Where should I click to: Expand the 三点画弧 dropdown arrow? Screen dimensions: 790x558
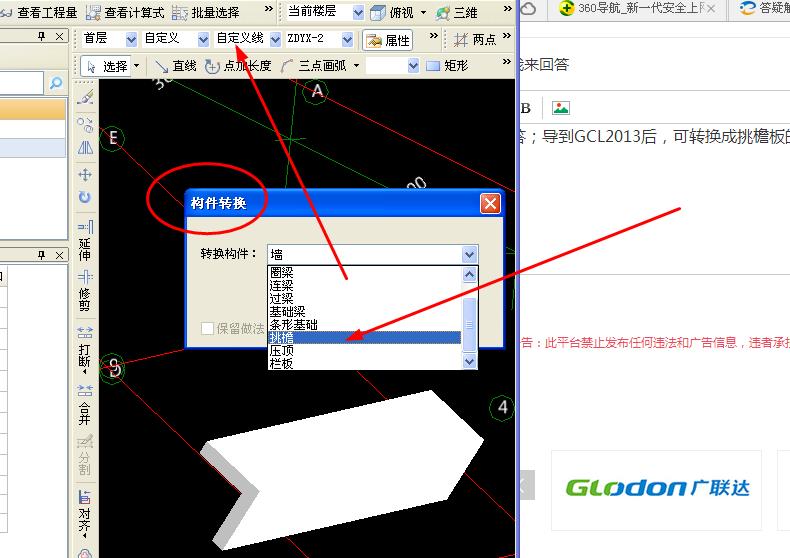click(x=357, y=65)
